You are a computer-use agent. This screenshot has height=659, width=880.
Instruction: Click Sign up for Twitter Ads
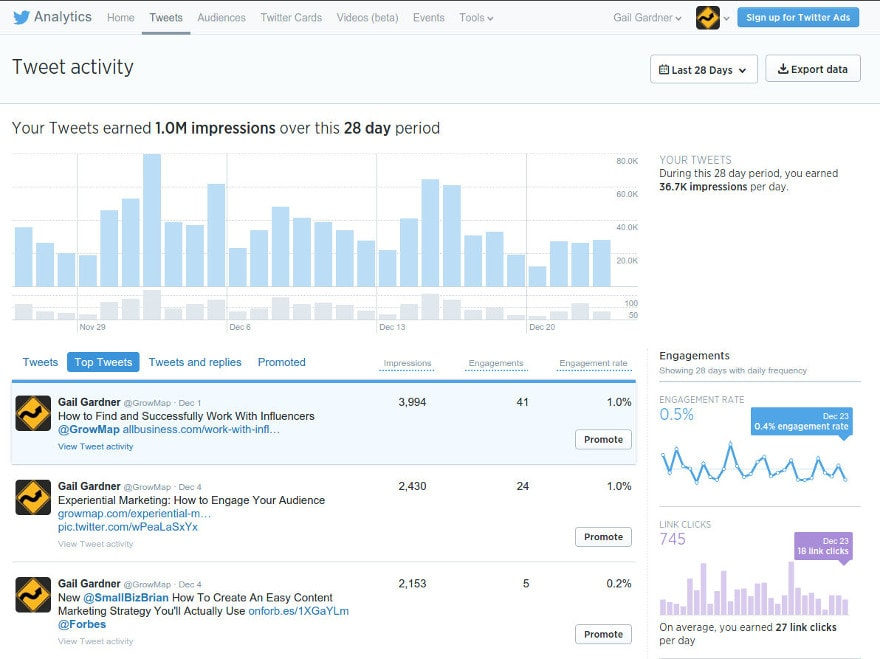[798, 17]
